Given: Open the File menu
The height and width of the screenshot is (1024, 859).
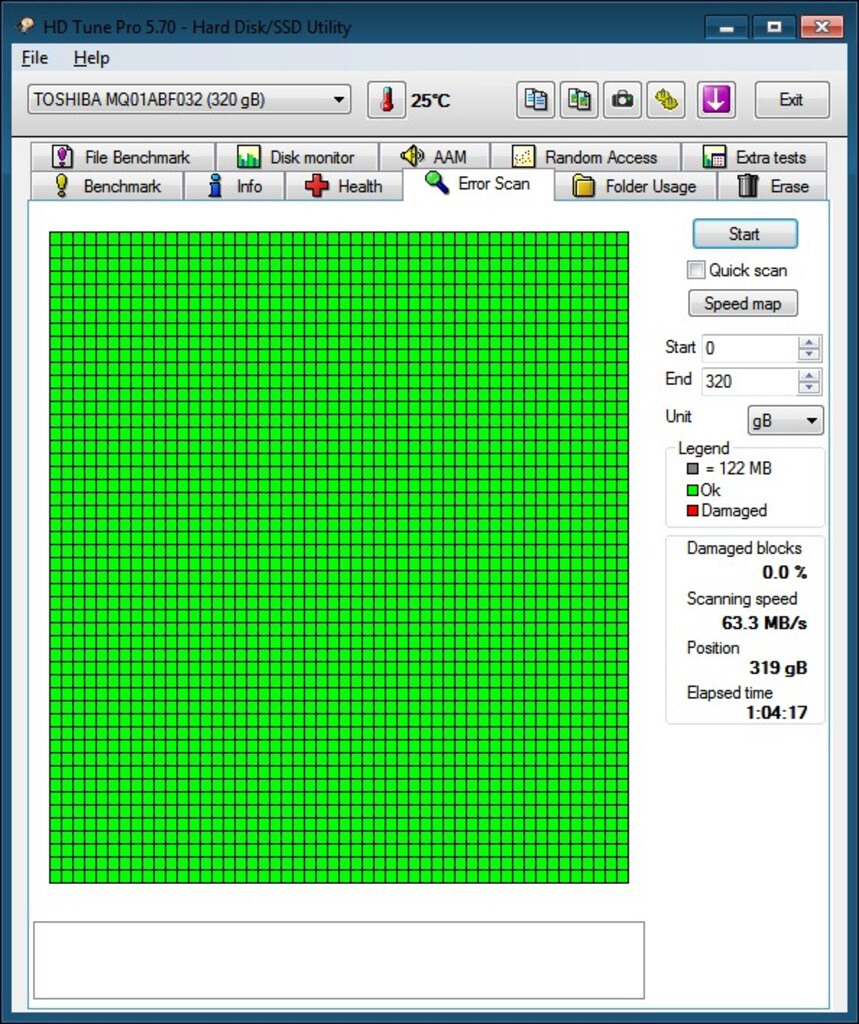Looking at the screenshot, I should point(35,58).
